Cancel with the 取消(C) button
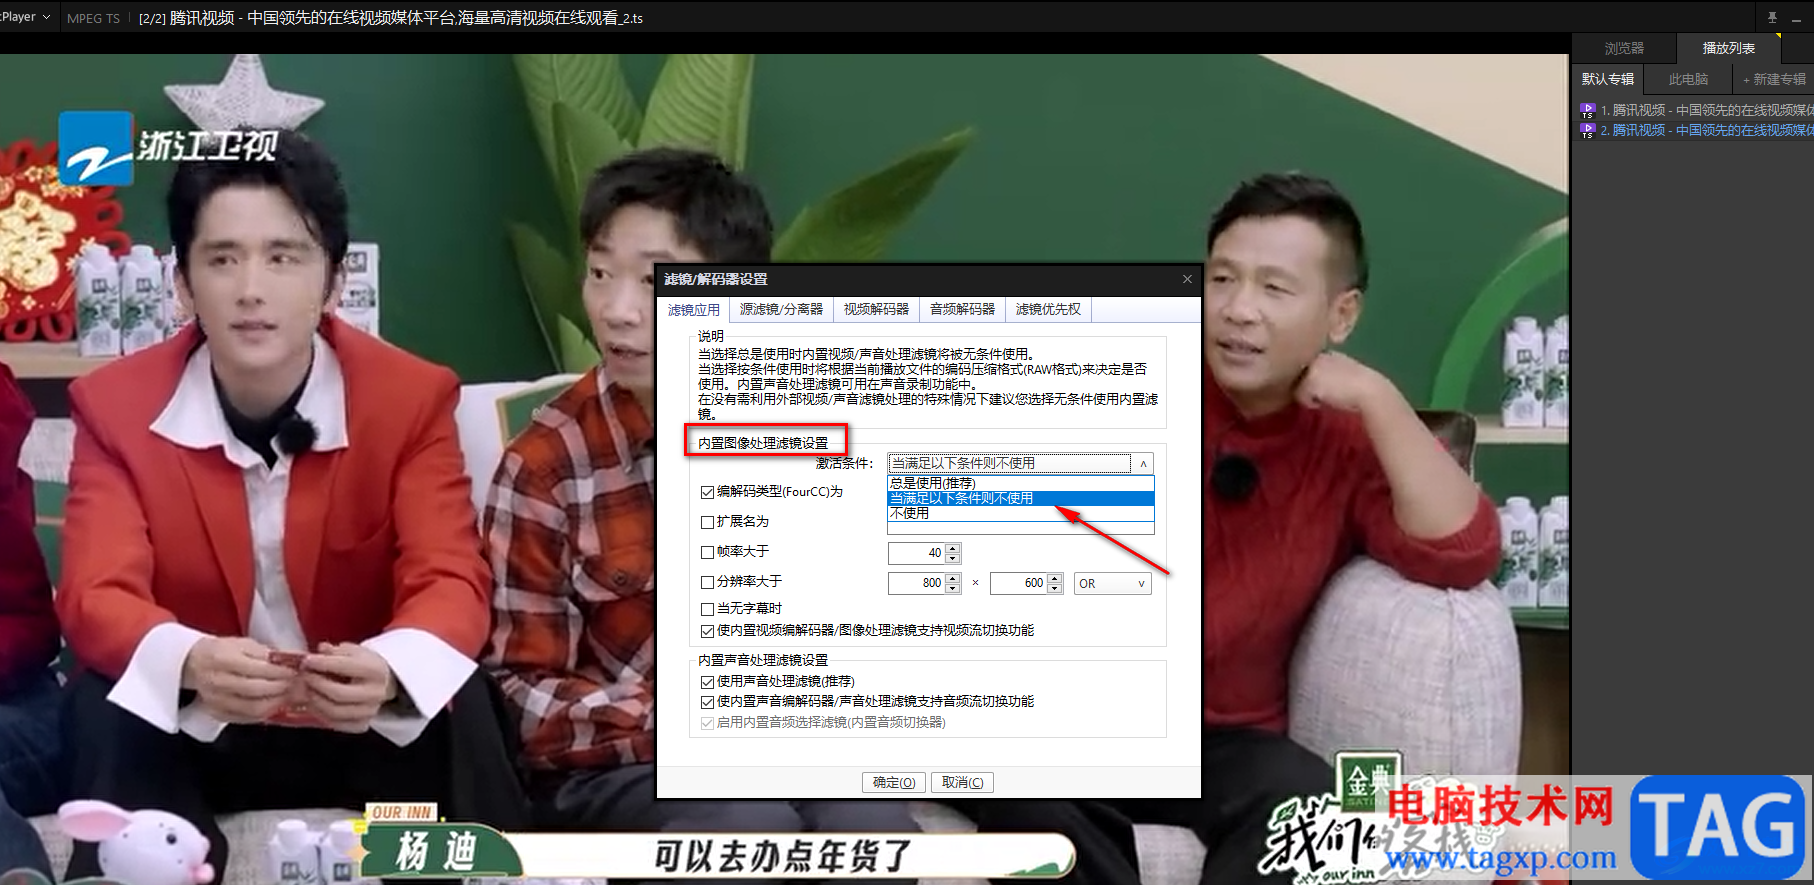Image resolution: width=1814 pixels, height=885 pixels. (962, 783)
